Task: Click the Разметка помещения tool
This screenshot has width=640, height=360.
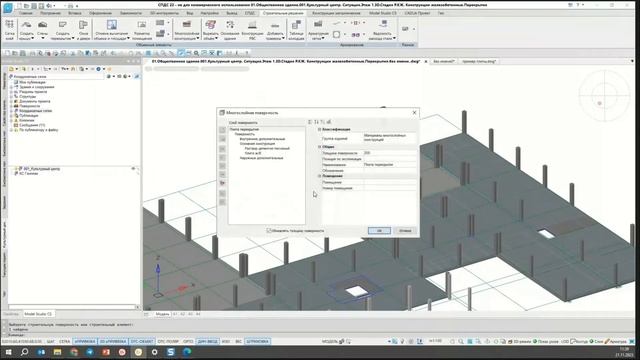Action: 142,29
